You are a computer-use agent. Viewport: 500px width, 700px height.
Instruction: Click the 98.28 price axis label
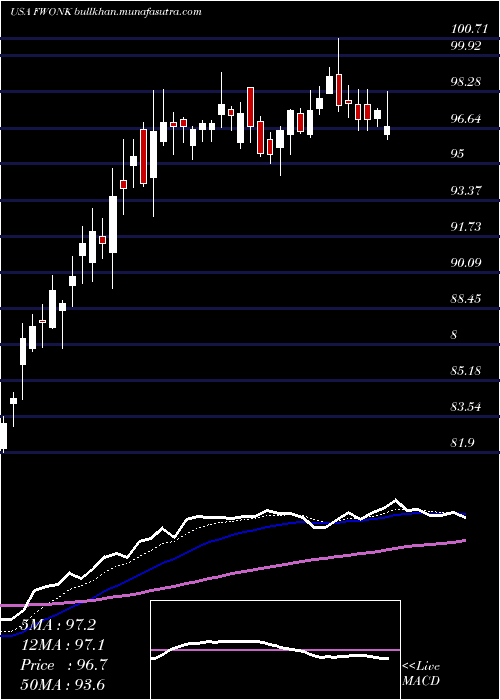click(465, 82)
